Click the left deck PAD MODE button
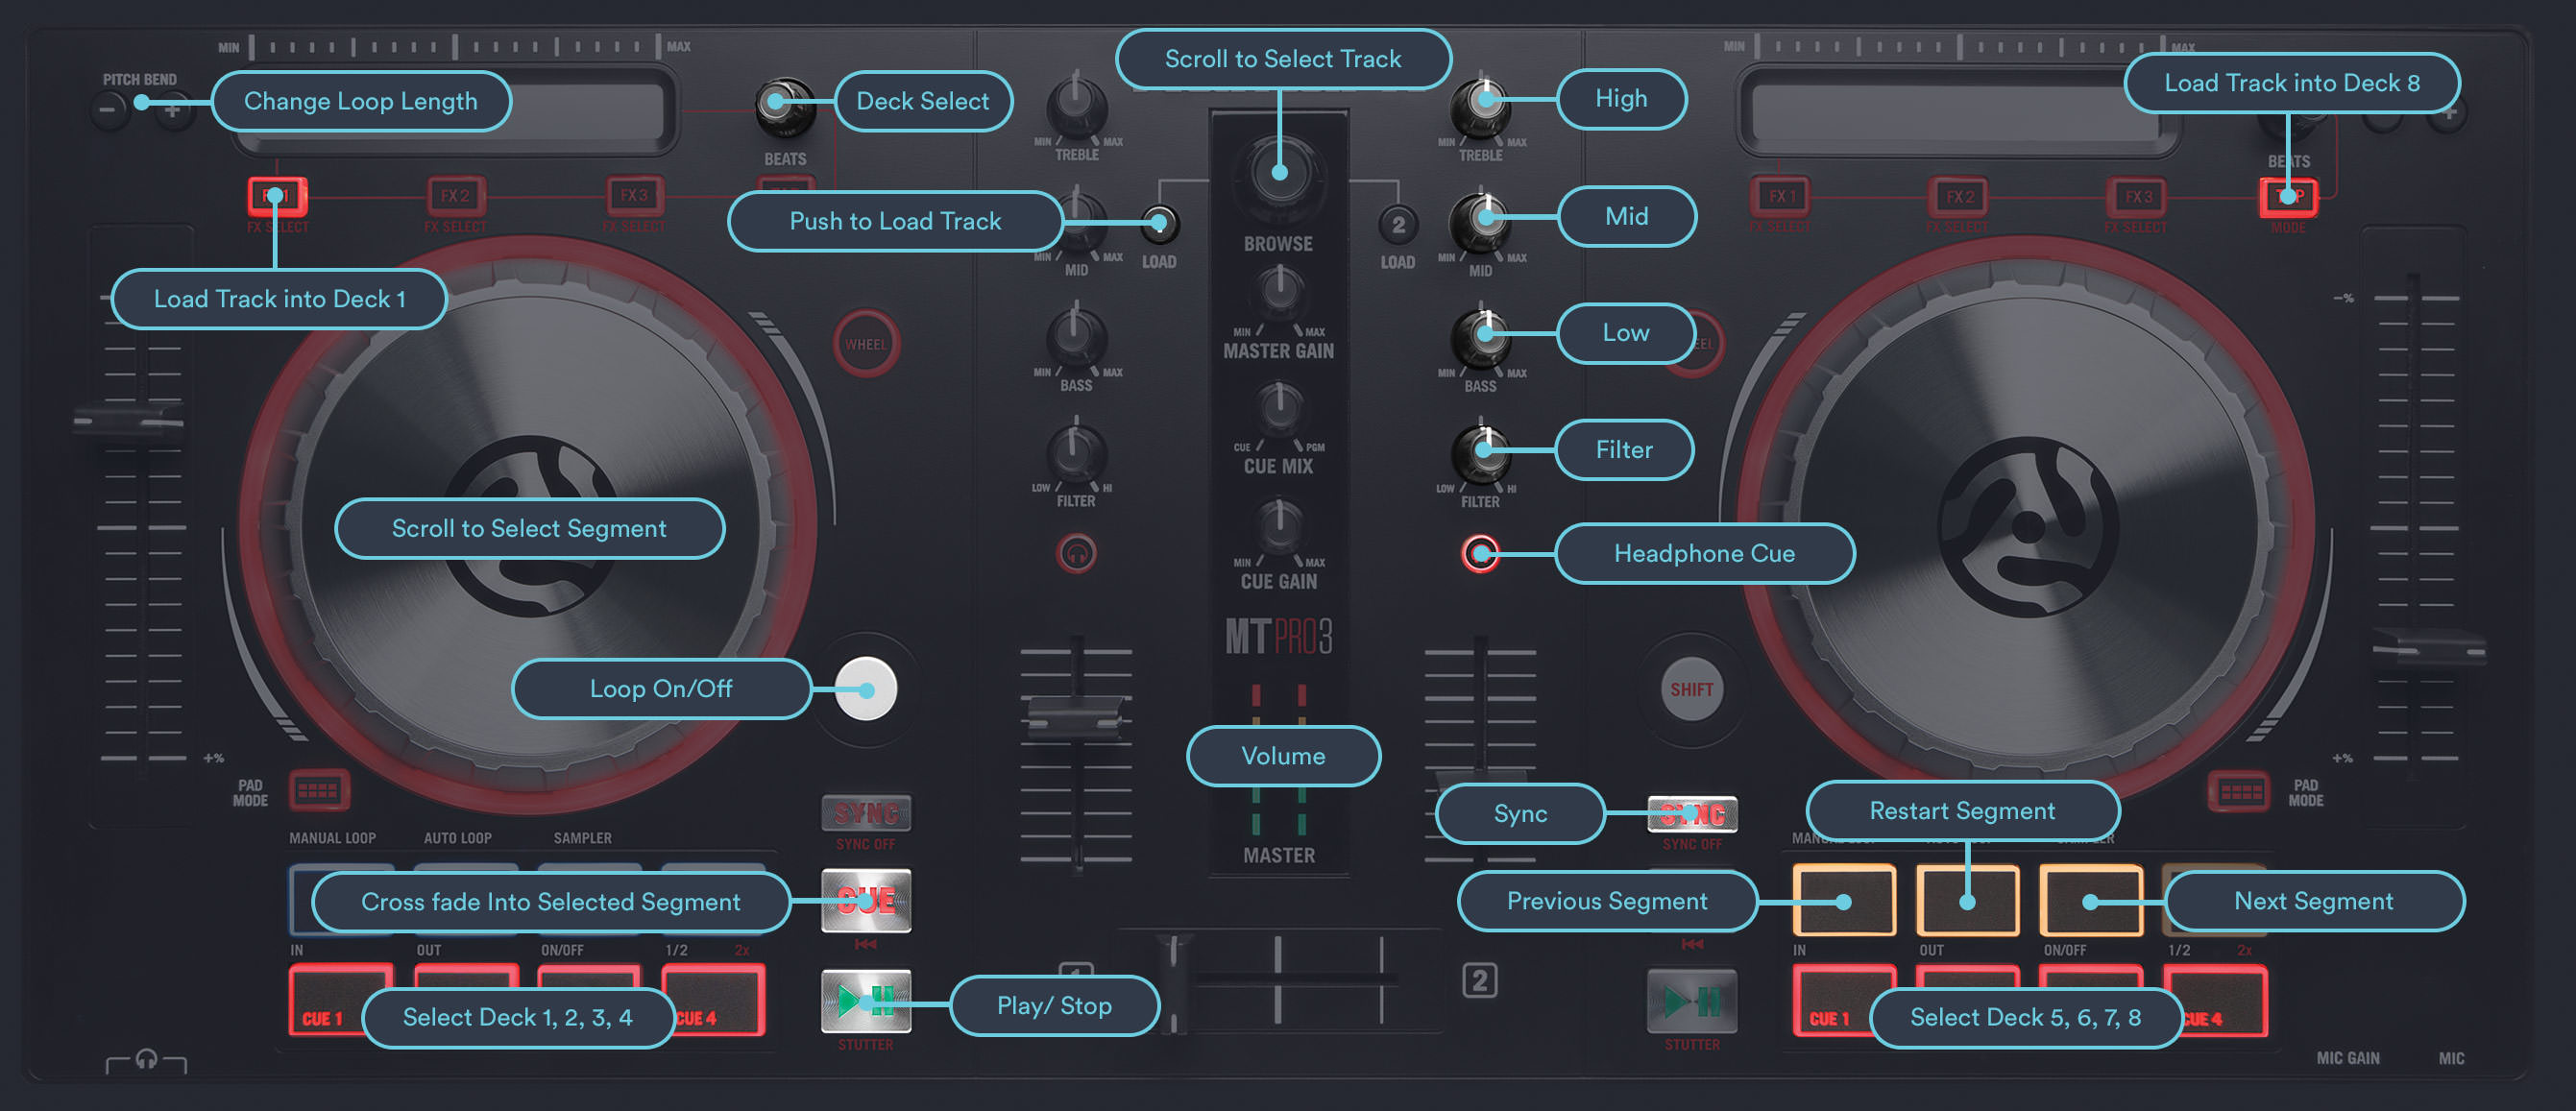 click(x=319, y=792)
